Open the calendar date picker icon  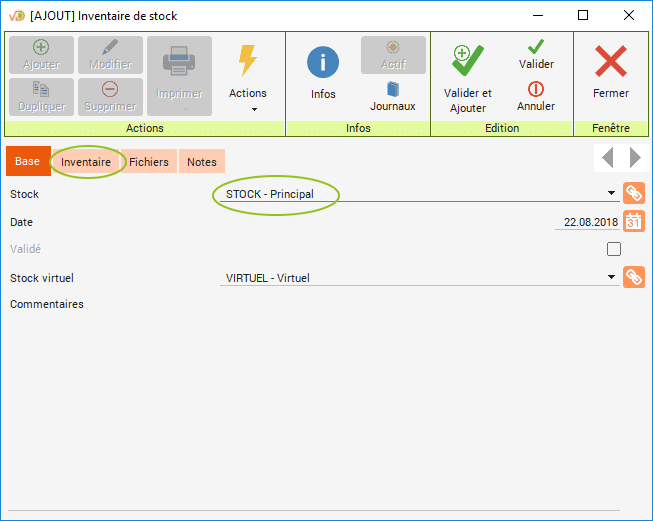tap(633, 222)
